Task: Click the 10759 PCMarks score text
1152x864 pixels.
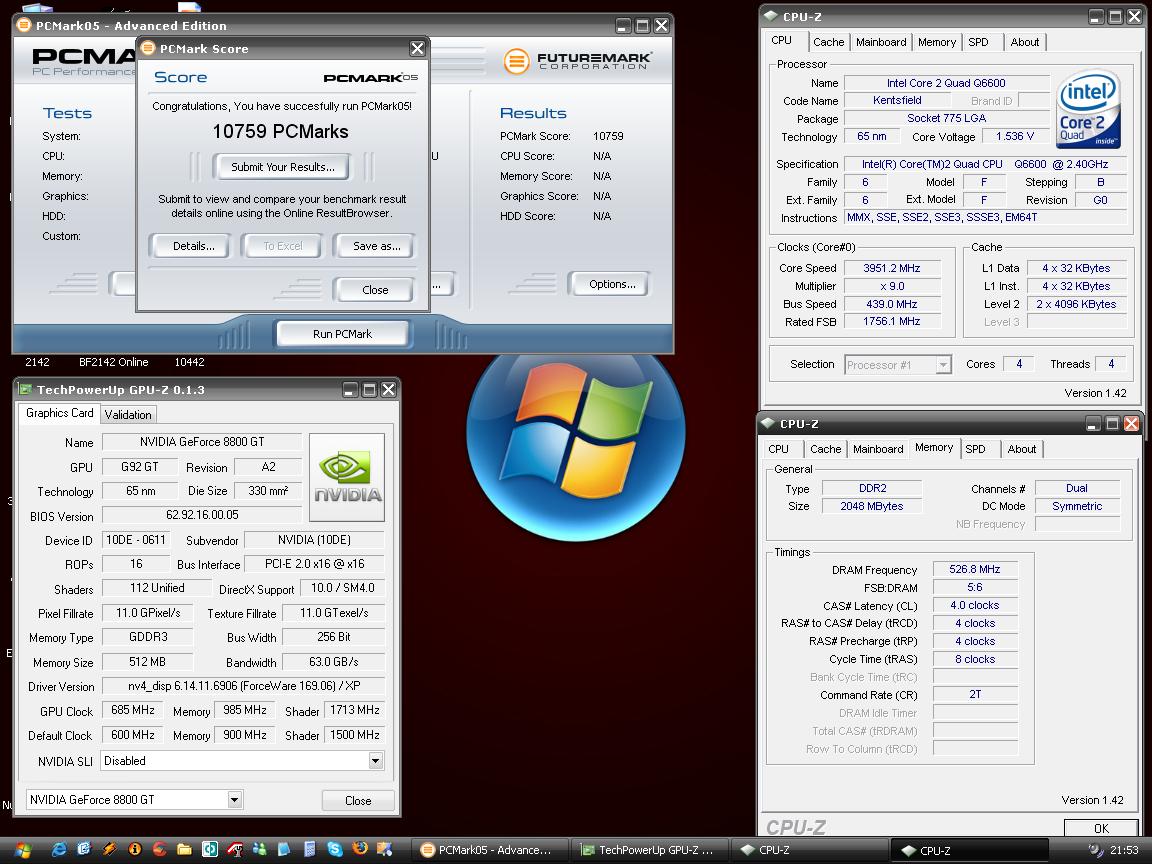Action: click(281, 132)
